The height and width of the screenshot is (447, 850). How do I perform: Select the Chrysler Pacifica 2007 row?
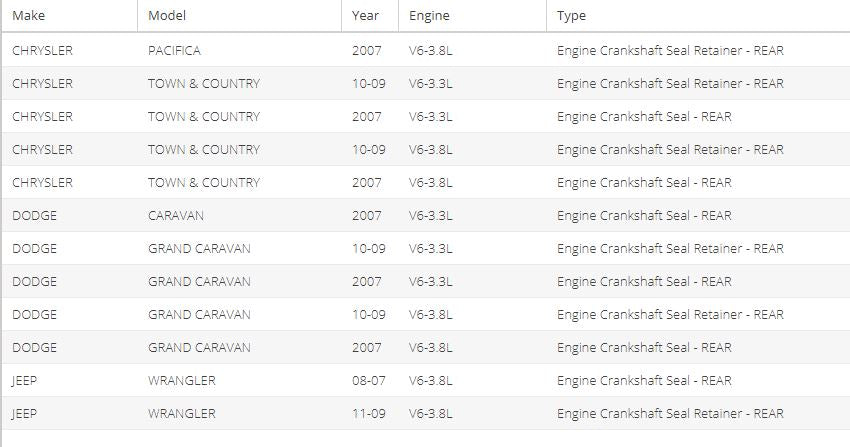click(426, 50)
